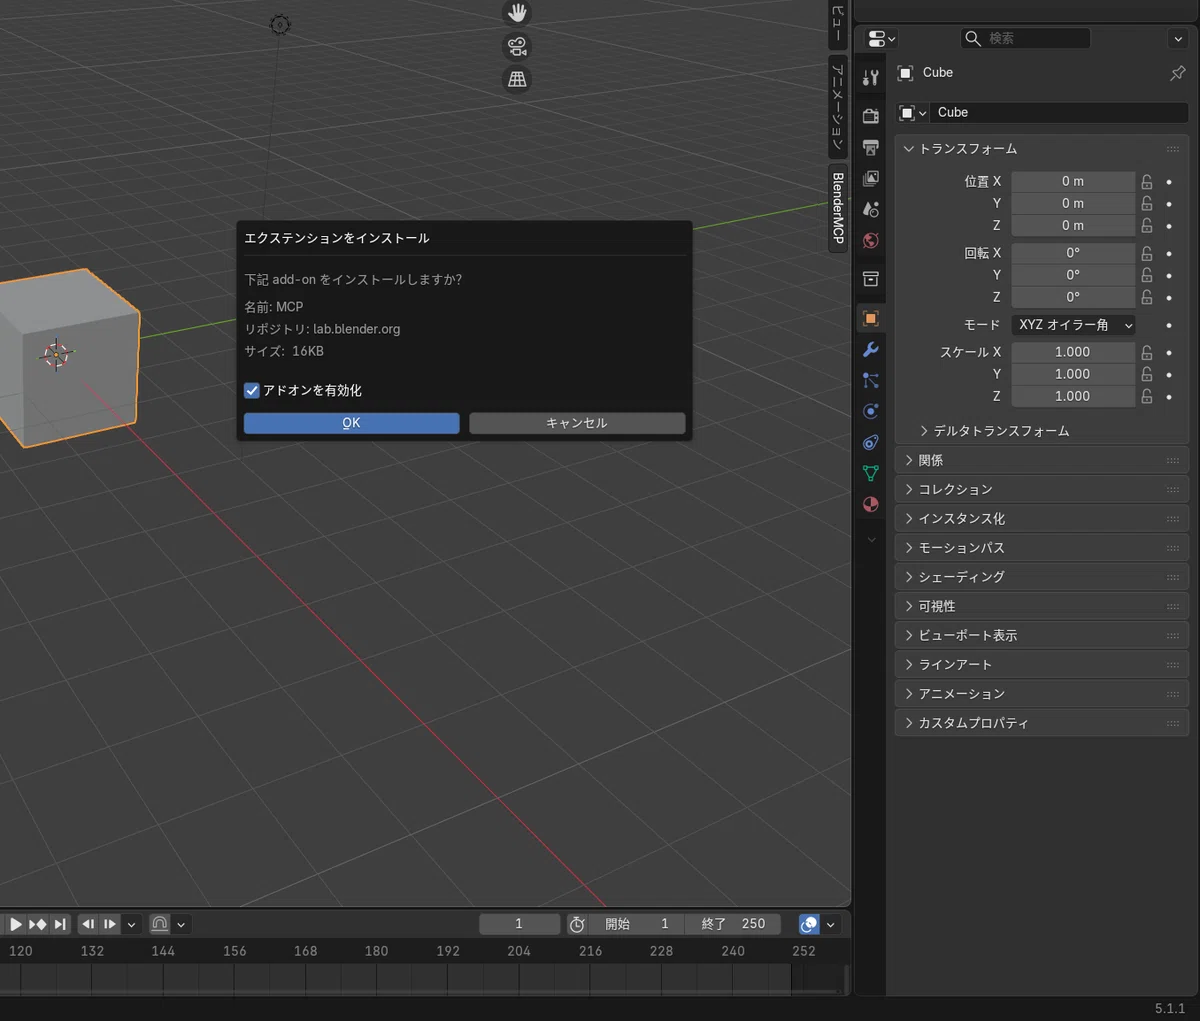Jump to next keyframe
The image size is (1200, 1021).
click(x=38, y=924)
